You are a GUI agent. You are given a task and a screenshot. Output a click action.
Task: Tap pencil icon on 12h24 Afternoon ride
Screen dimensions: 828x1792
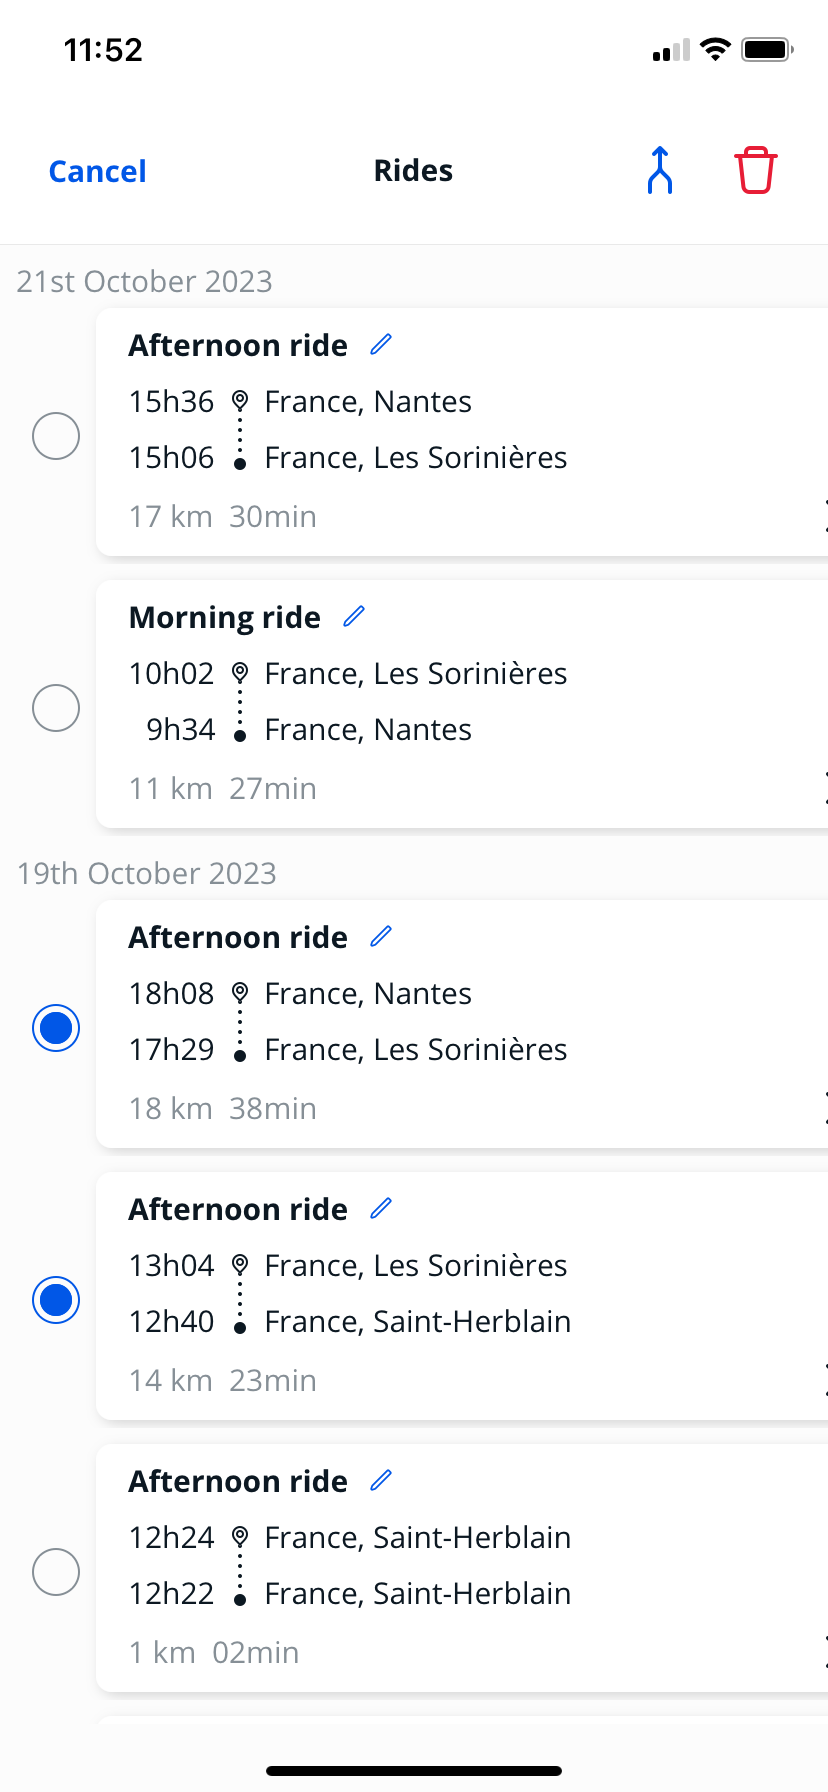coord(381,1481)
